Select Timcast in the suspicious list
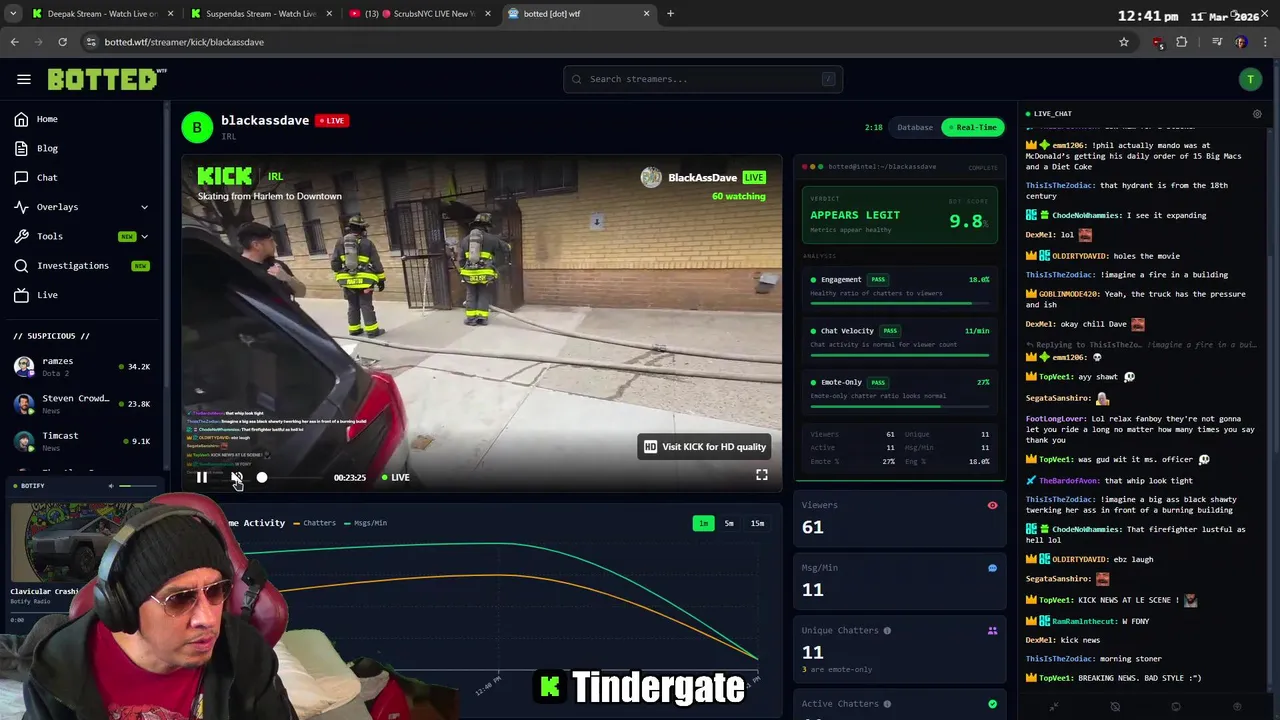Image resolution: width=1280 pixels, height=720 pixels. point(81,441)
